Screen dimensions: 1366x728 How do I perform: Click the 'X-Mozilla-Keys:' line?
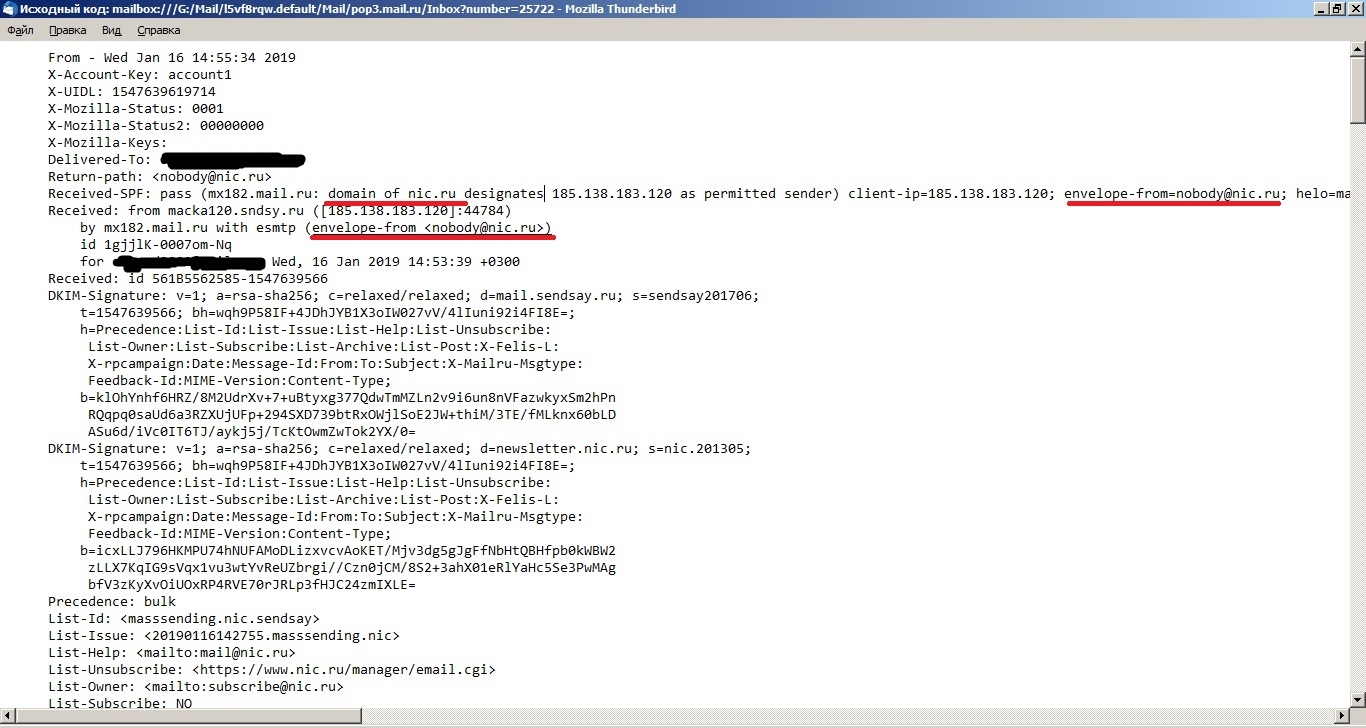(108, 142)
